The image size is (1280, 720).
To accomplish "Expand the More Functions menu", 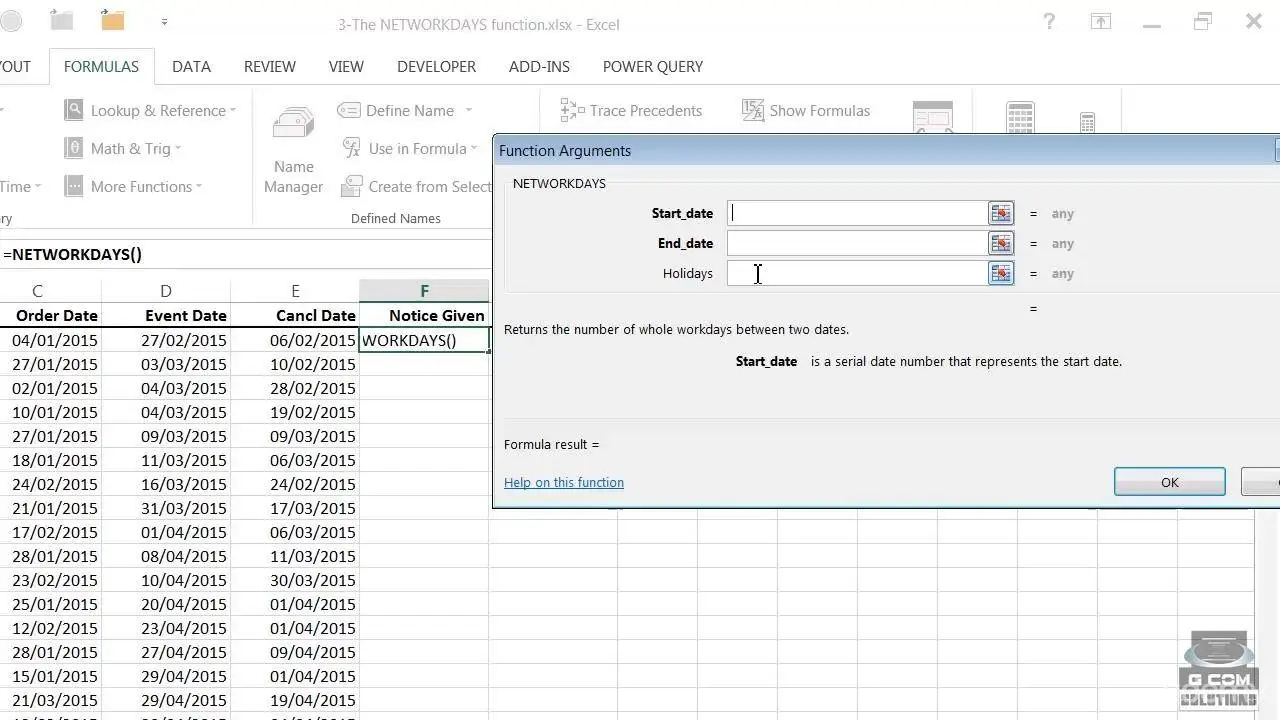I will pyautogui.click(x=133, y=187).
